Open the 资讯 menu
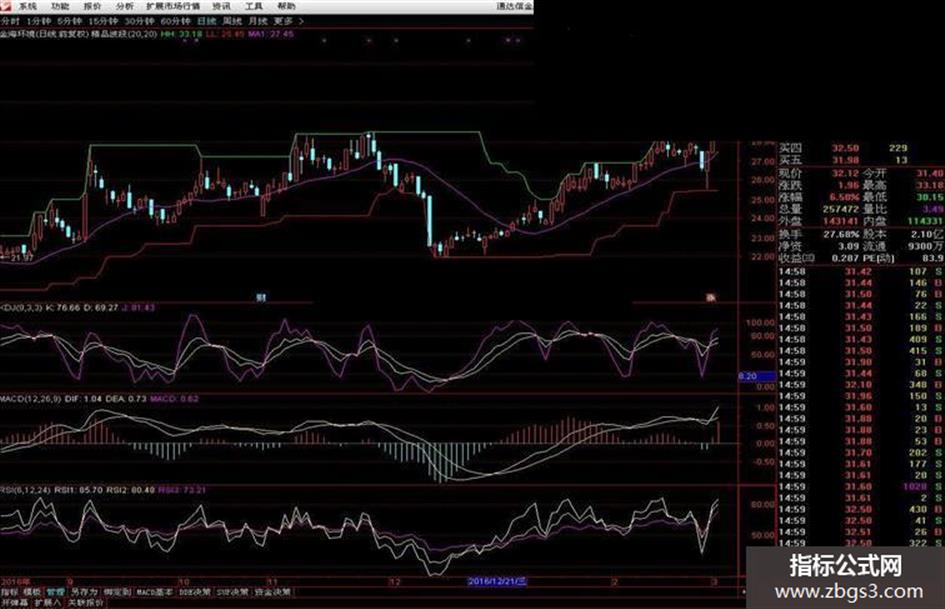This screenshot has height=609, width=945. pos(221,6)
